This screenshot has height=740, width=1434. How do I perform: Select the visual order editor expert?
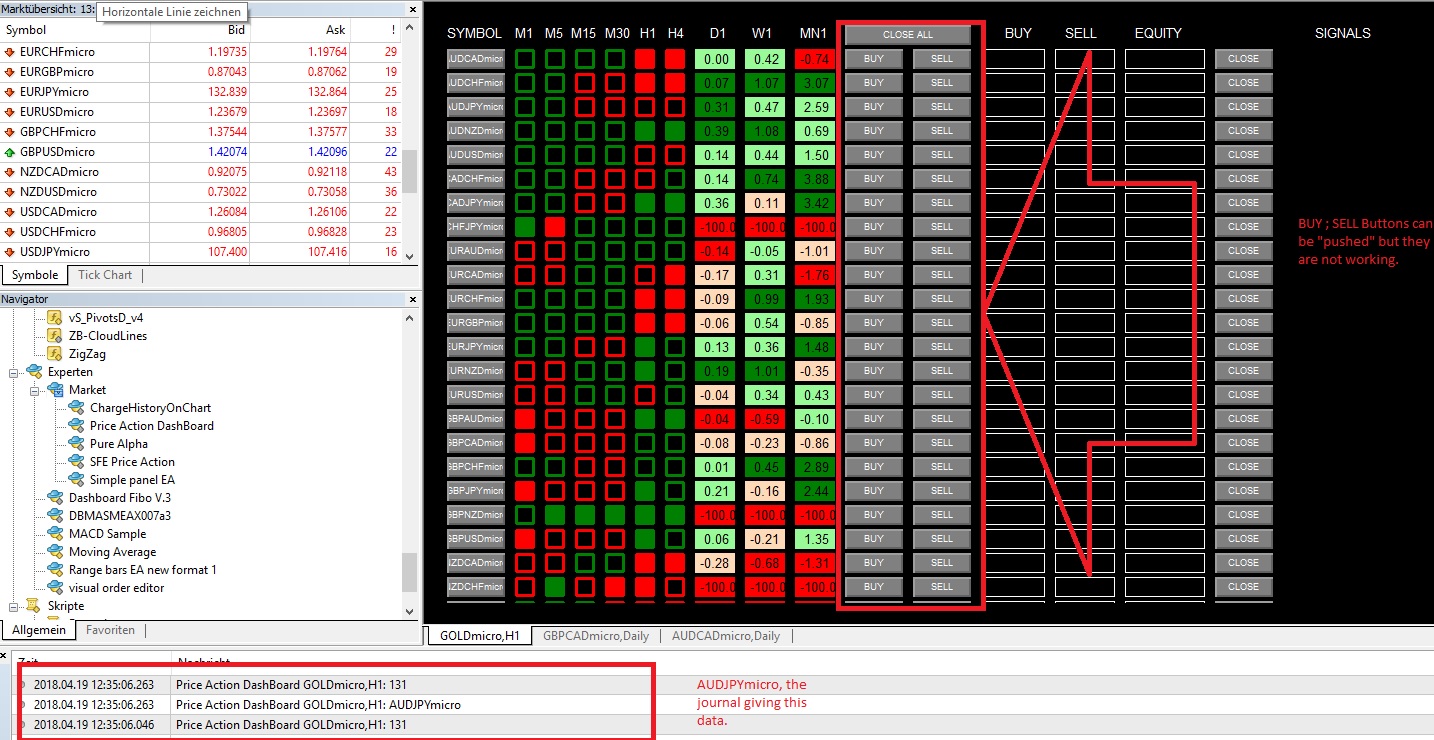click(x=116, y=588)
